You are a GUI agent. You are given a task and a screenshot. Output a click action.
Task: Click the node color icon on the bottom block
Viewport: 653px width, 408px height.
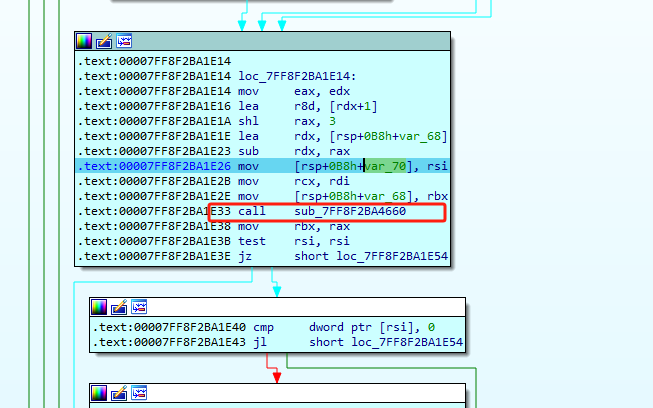click(x=99, y=394)
